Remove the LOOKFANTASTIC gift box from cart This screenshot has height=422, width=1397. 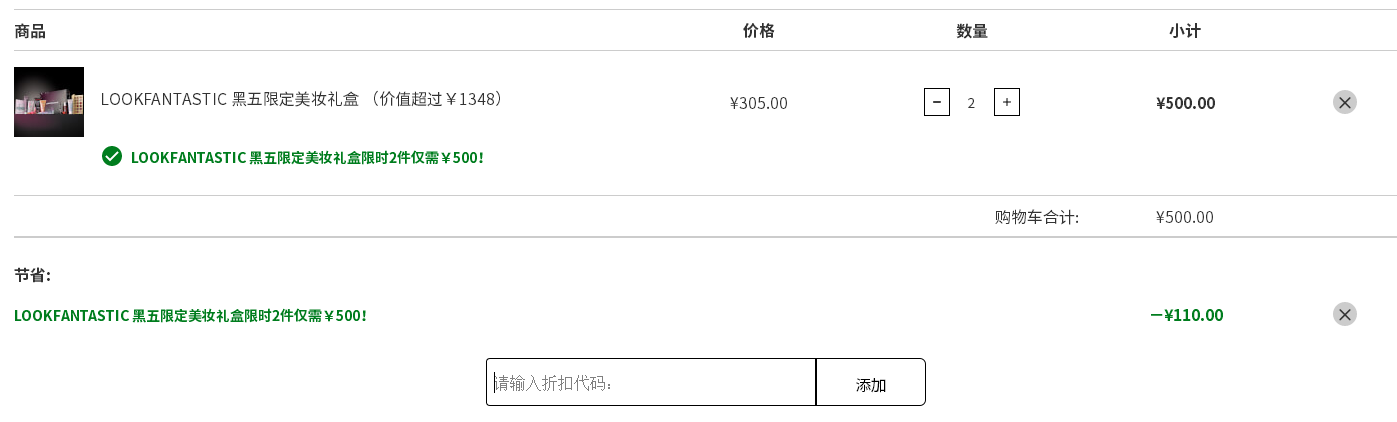click(x=1344, y=102)
